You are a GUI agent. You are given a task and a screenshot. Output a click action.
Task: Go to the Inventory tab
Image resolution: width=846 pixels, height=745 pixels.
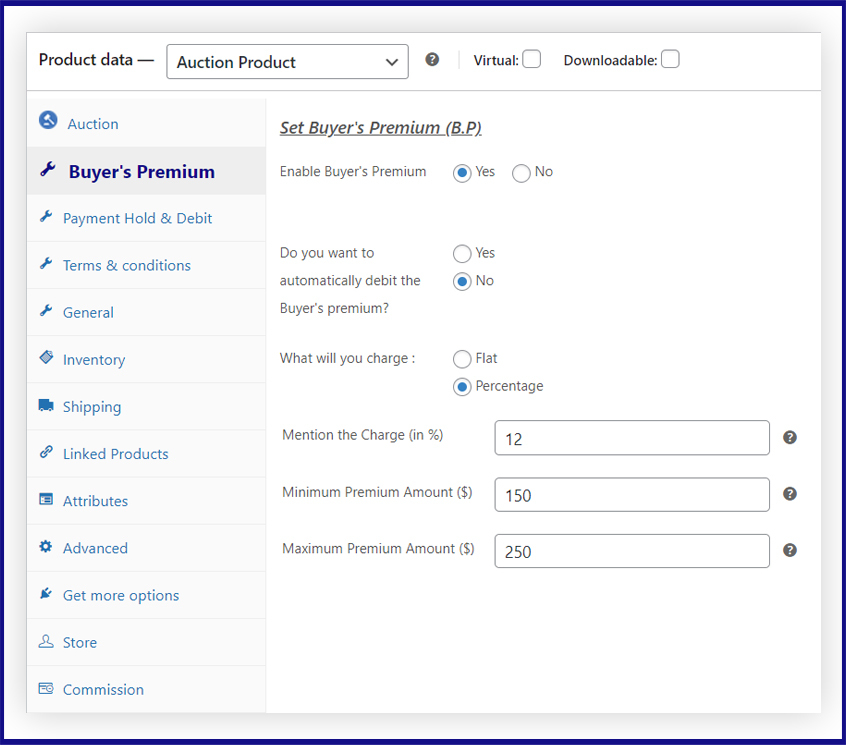coord(146,359)
